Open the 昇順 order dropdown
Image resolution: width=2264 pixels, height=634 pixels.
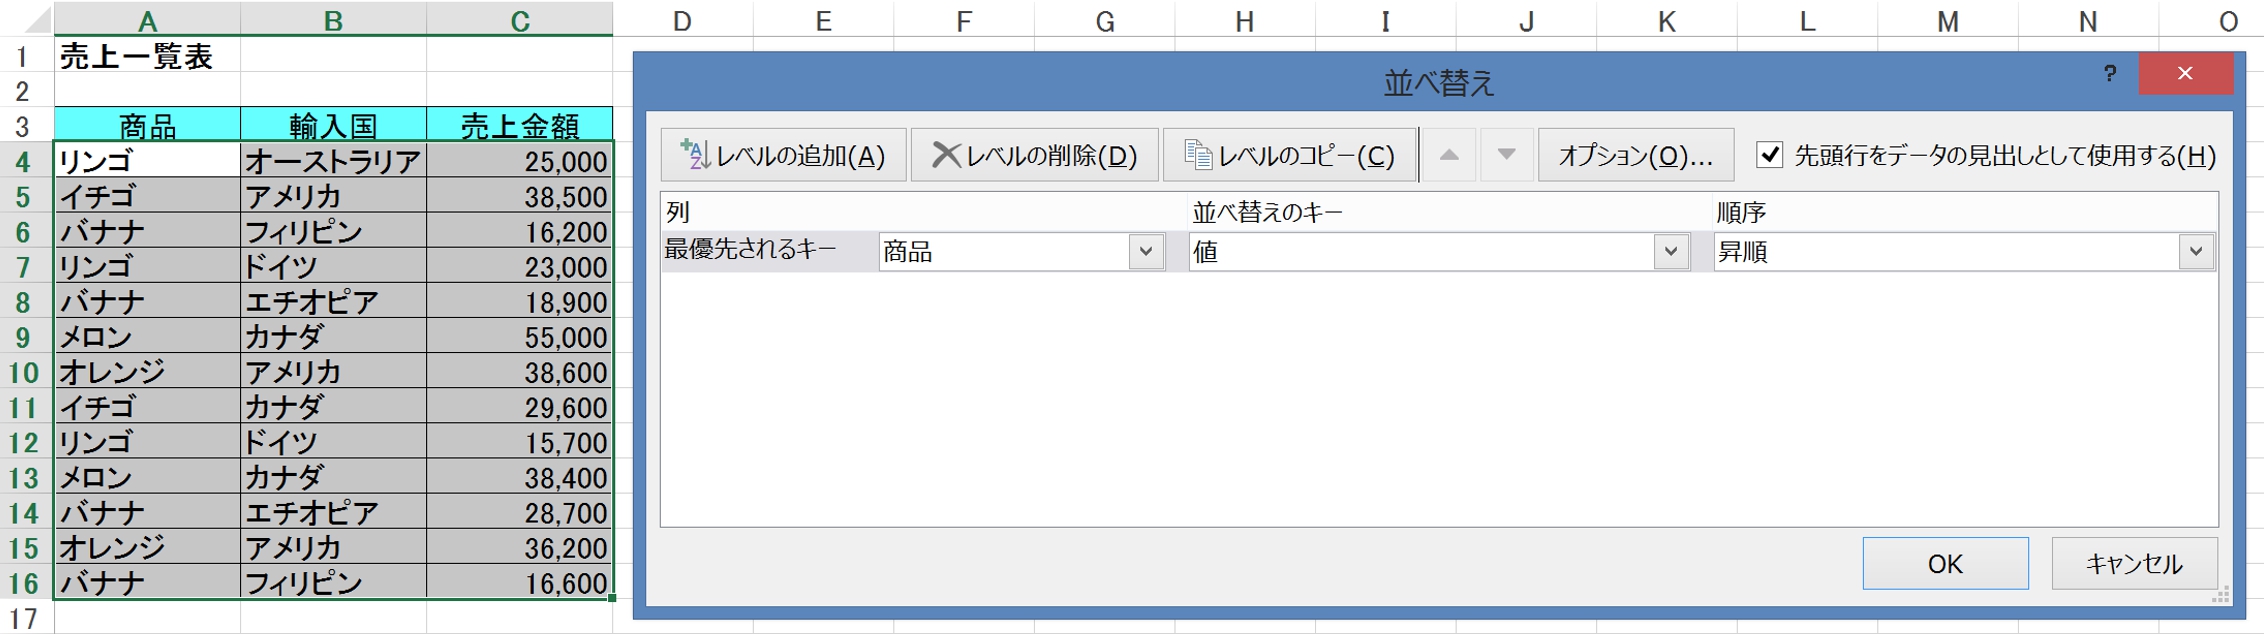click(2195, 252)
